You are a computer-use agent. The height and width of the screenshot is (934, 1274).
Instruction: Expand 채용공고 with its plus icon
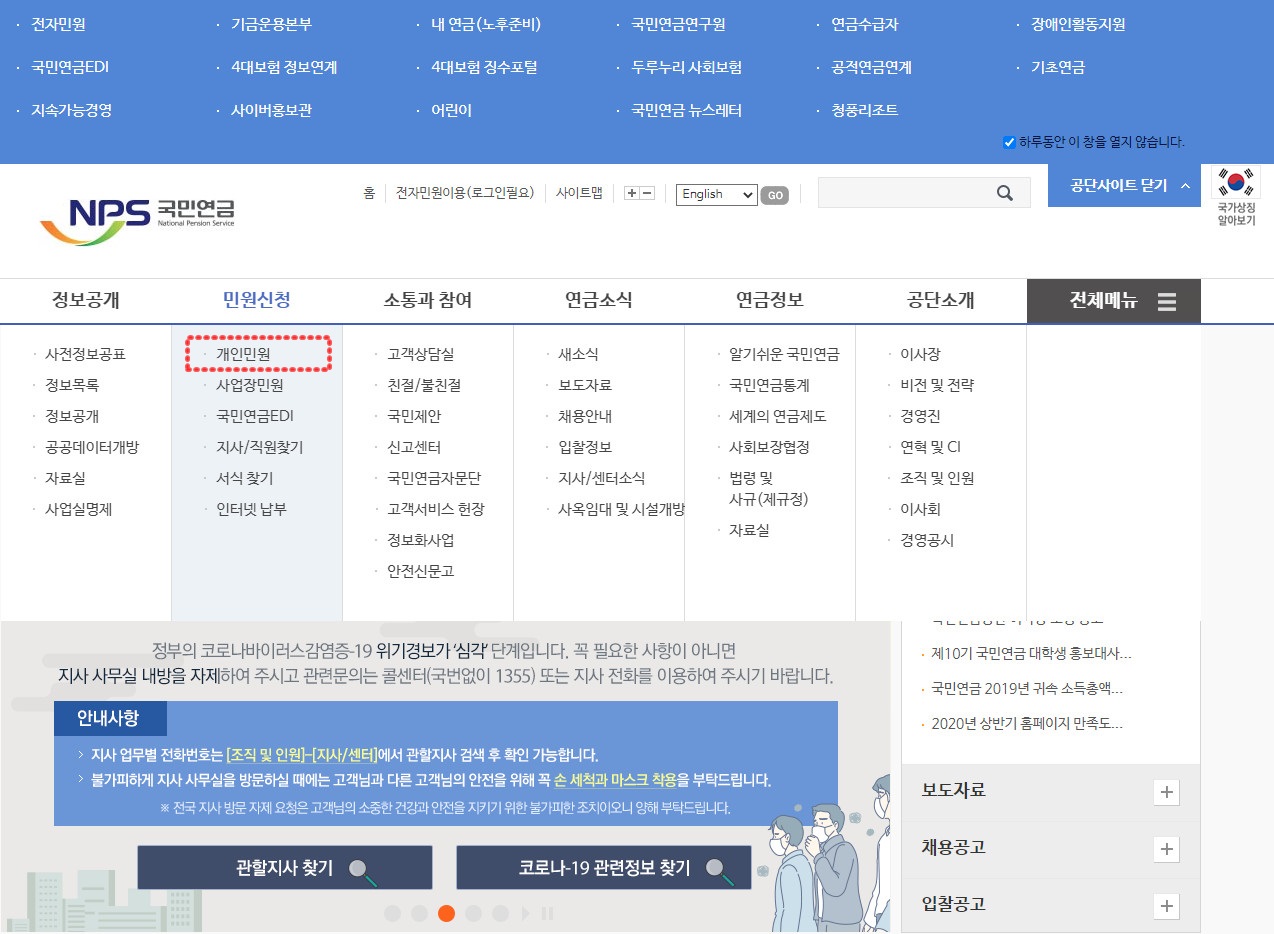(1166, 850)
